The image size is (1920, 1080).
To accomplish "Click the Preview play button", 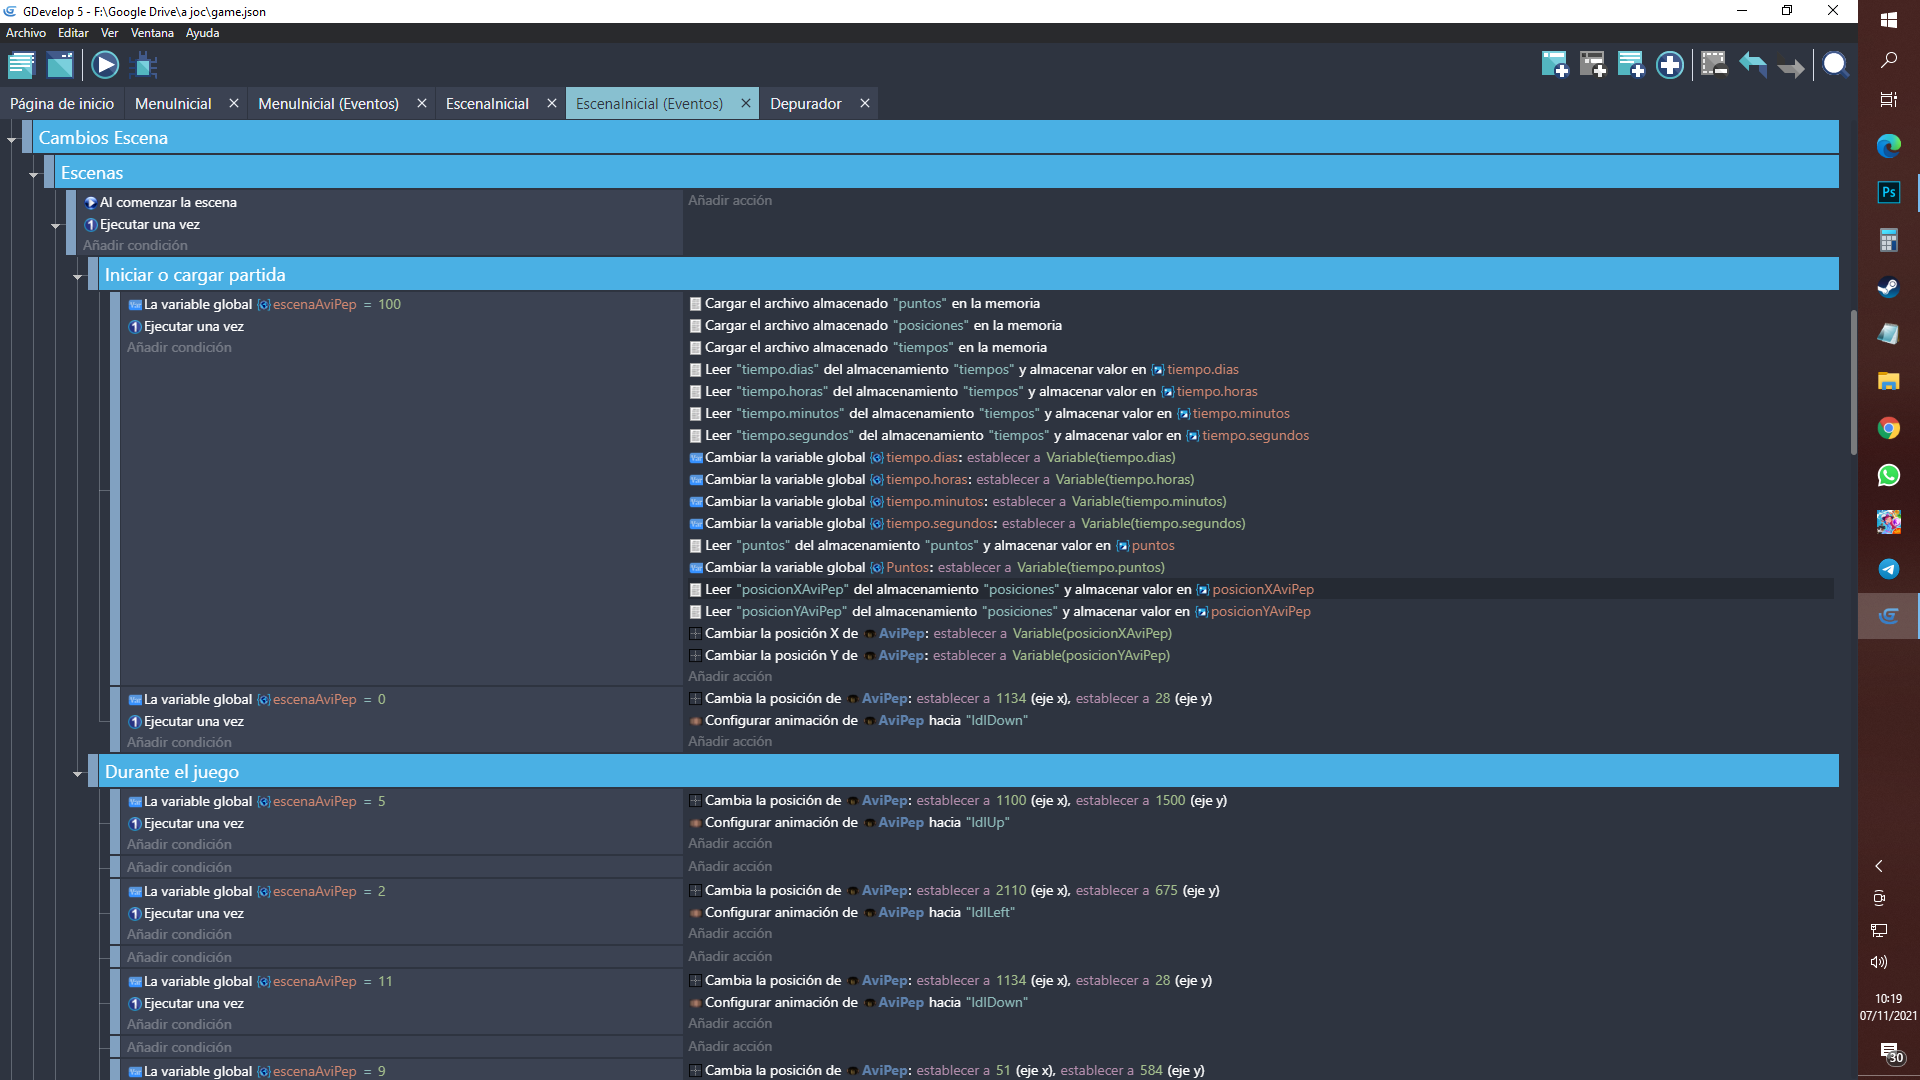I will click(x=105, y=66).
